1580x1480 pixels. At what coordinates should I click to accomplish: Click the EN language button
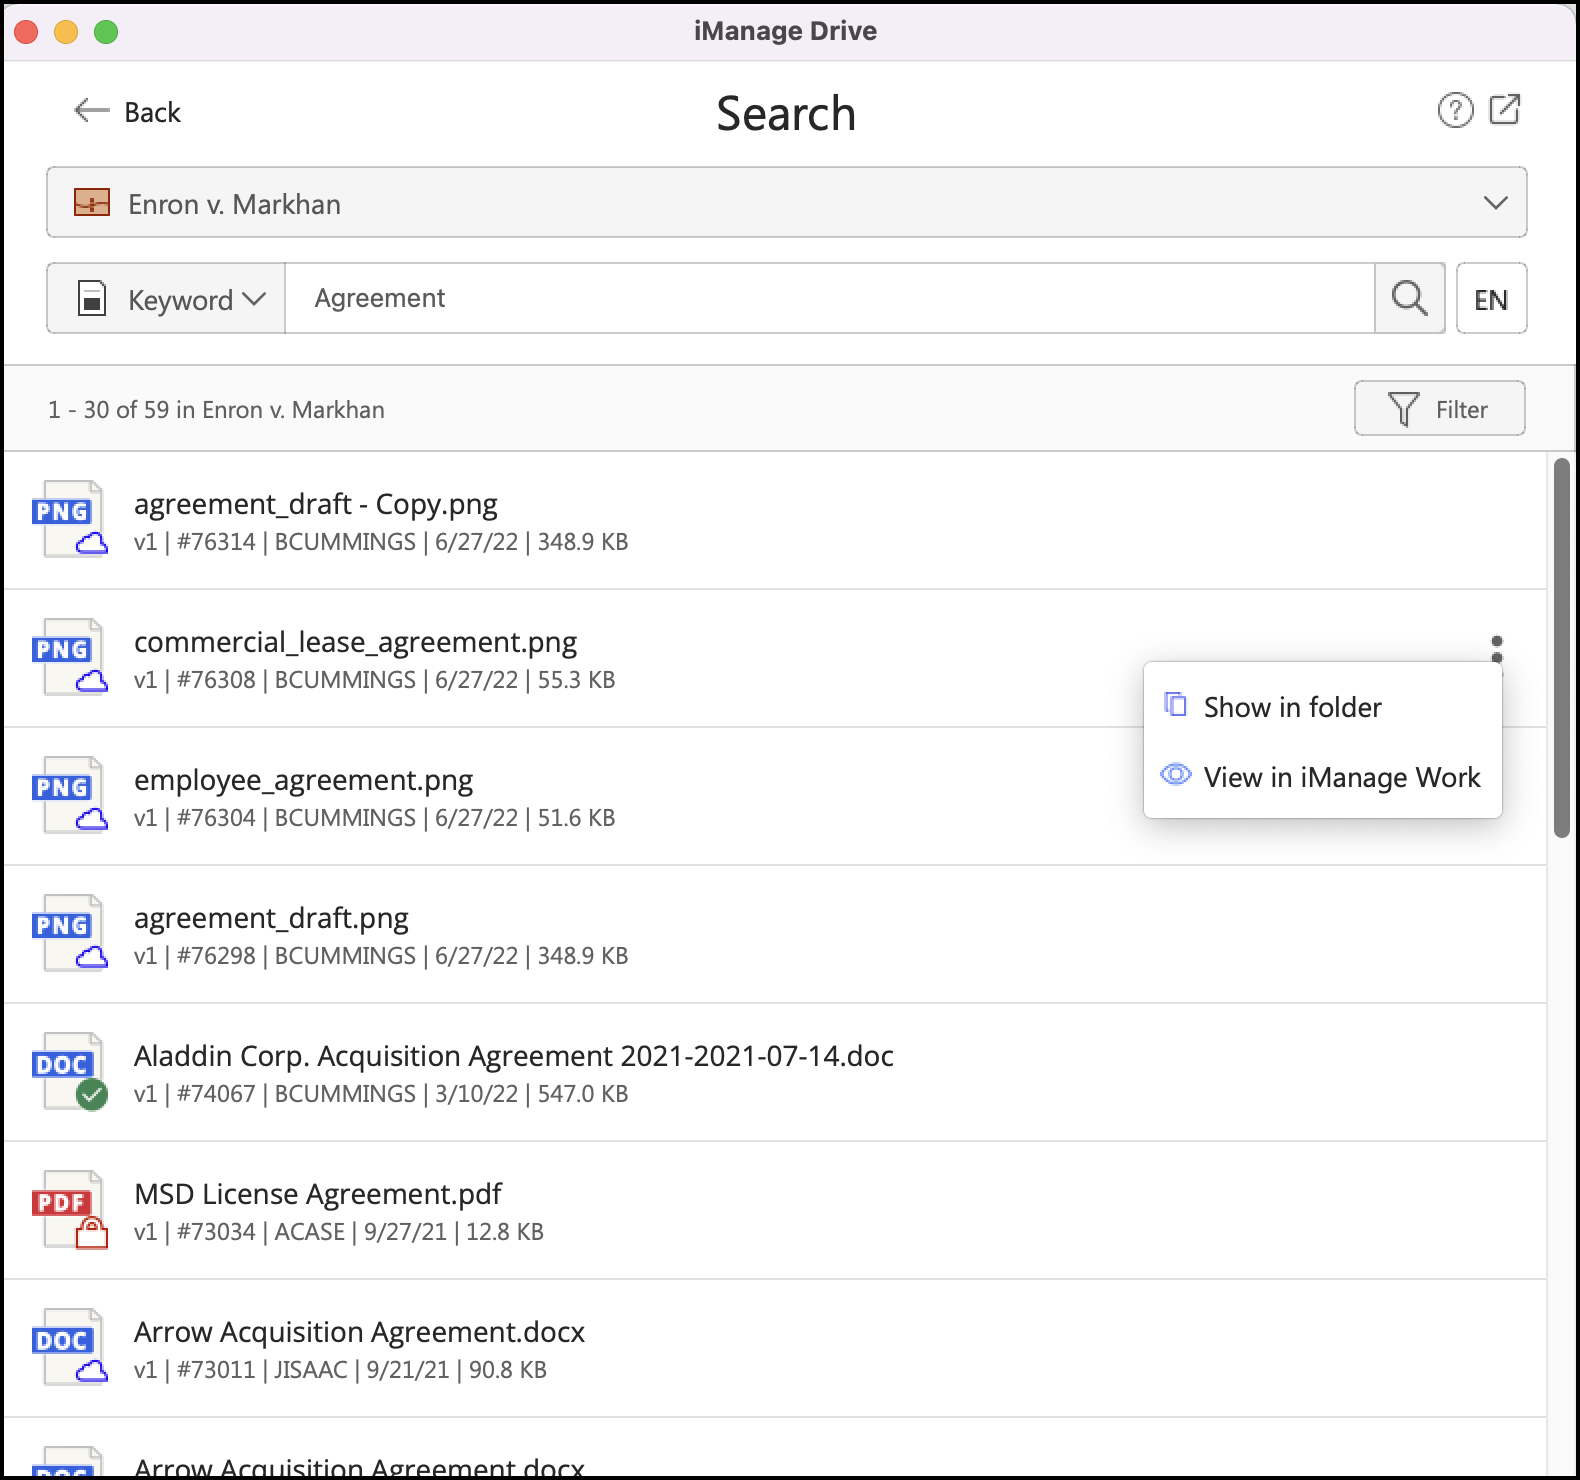[1491, 298]
